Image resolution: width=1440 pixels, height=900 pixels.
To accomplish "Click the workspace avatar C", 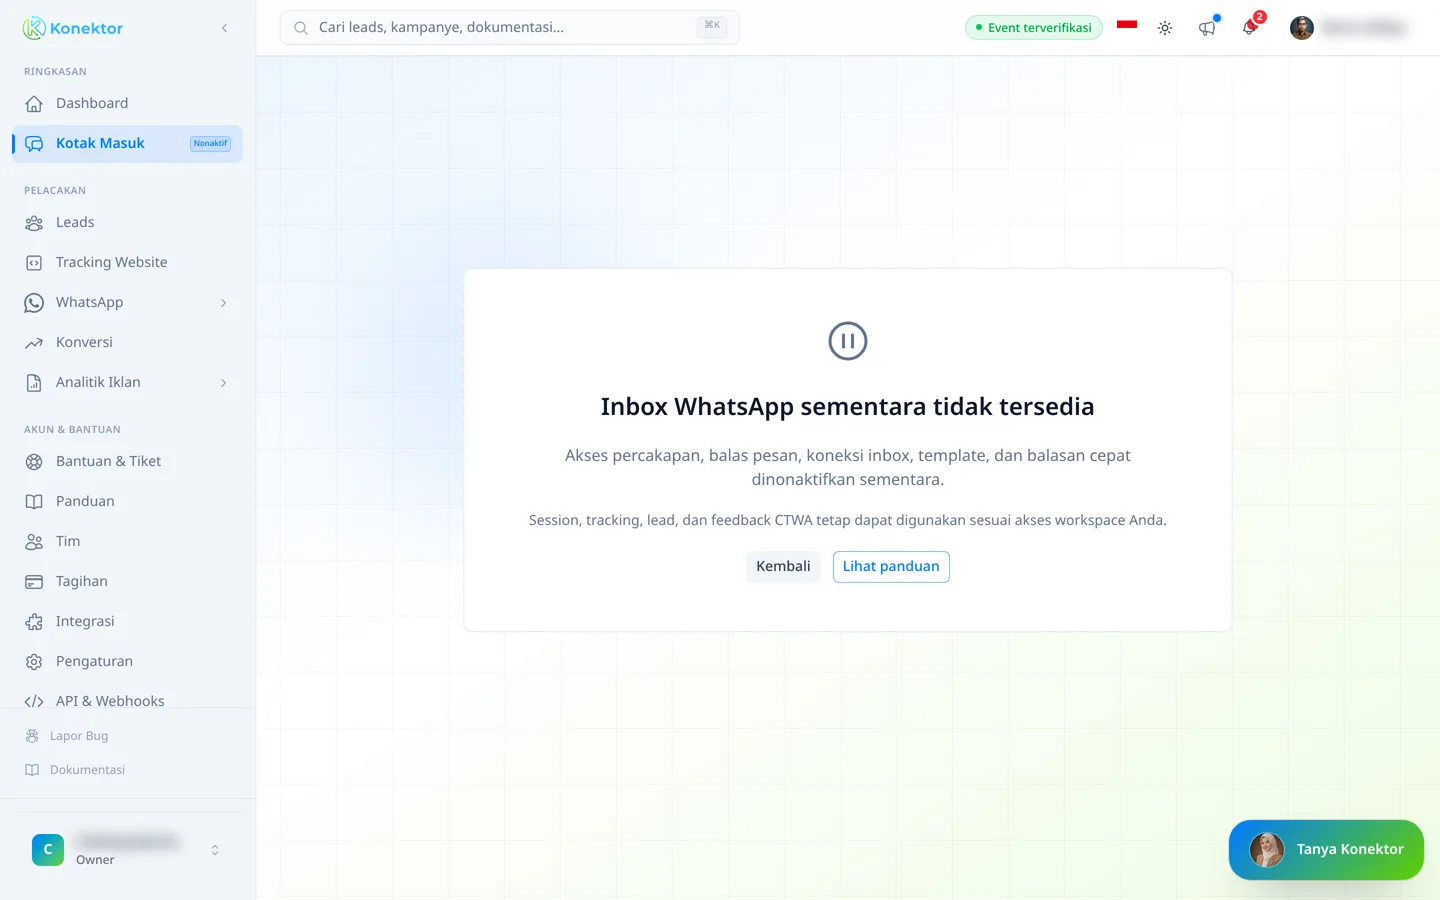I will [48, 850].
